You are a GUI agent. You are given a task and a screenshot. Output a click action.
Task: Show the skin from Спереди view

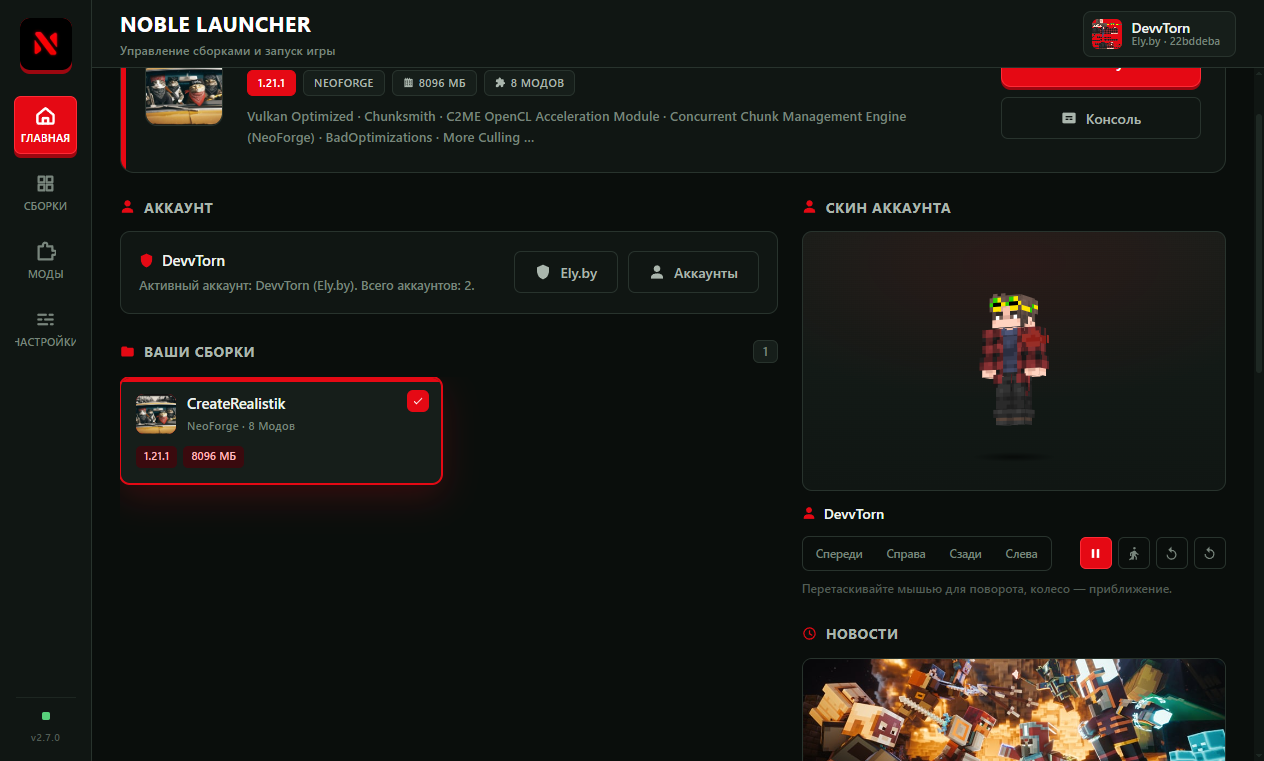point(839,554)
